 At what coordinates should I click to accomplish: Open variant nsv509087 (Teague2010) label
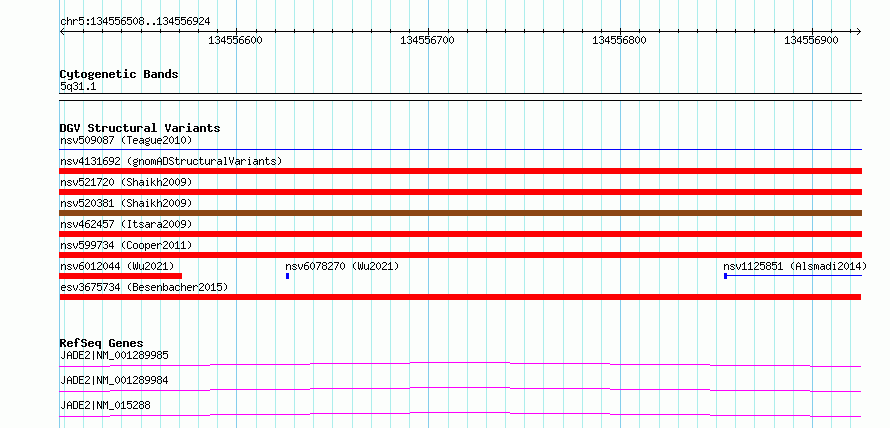coord(126,140)
